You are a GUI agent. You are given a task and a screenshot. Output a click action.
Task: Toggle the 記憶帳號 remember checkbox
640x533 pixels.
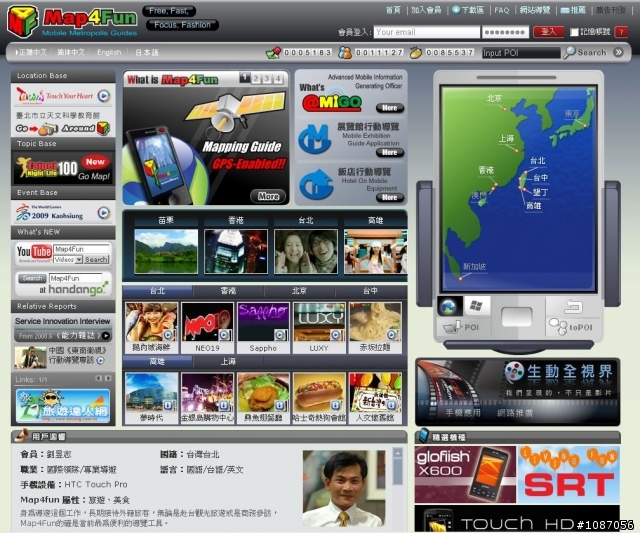[x=574, y=32]
